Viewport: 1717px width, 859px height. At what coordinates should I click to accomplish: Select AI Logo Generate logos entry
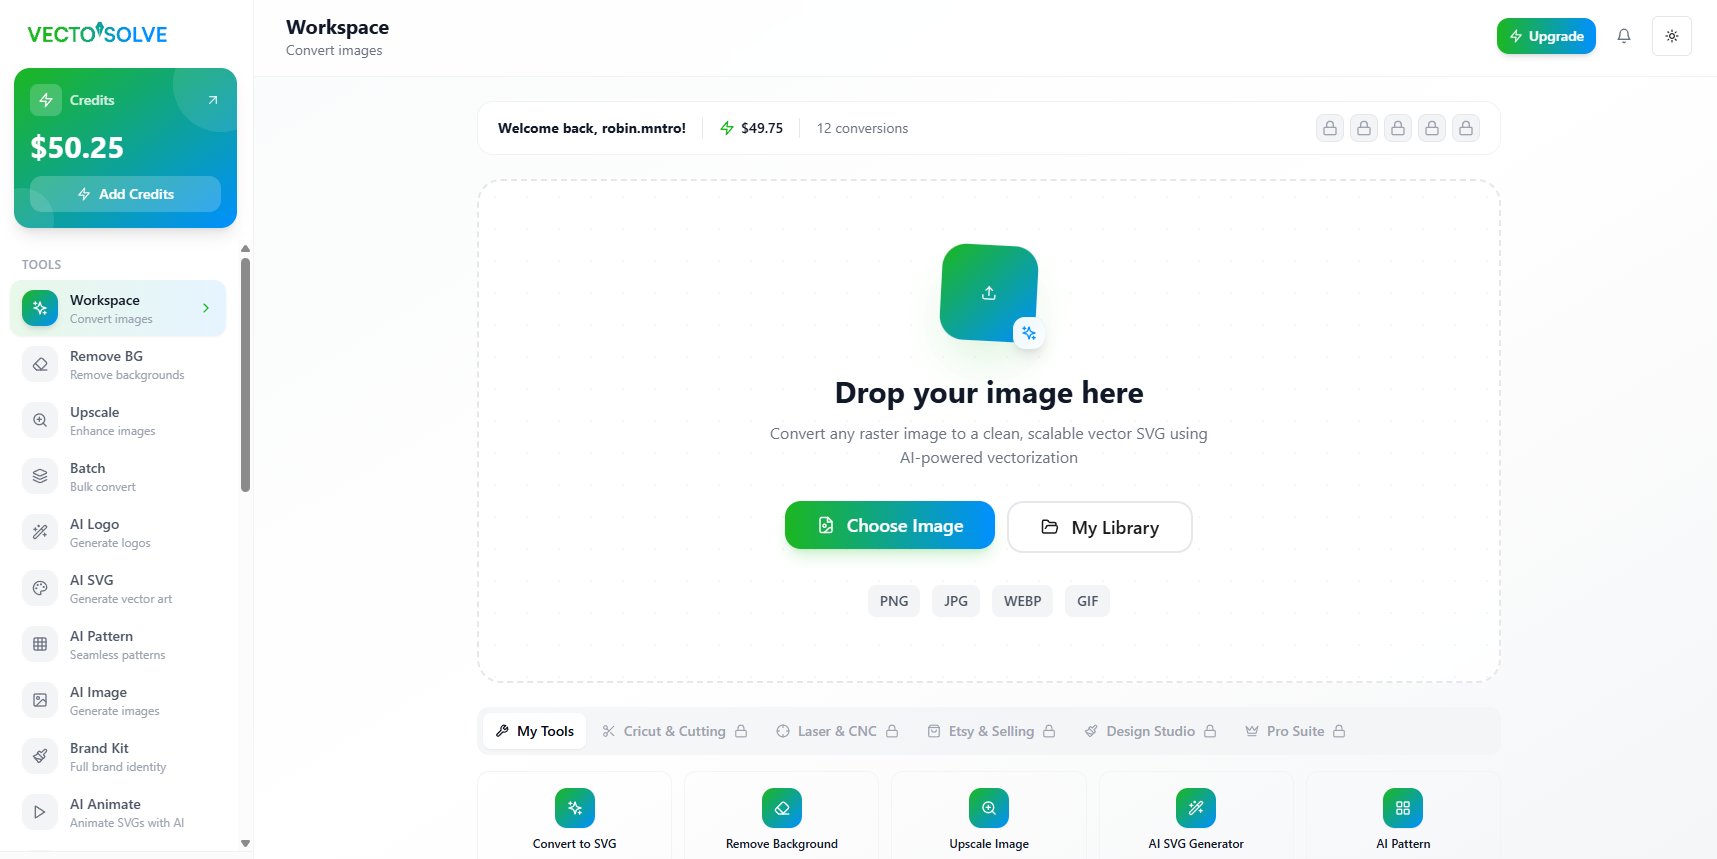coord(118,532)
